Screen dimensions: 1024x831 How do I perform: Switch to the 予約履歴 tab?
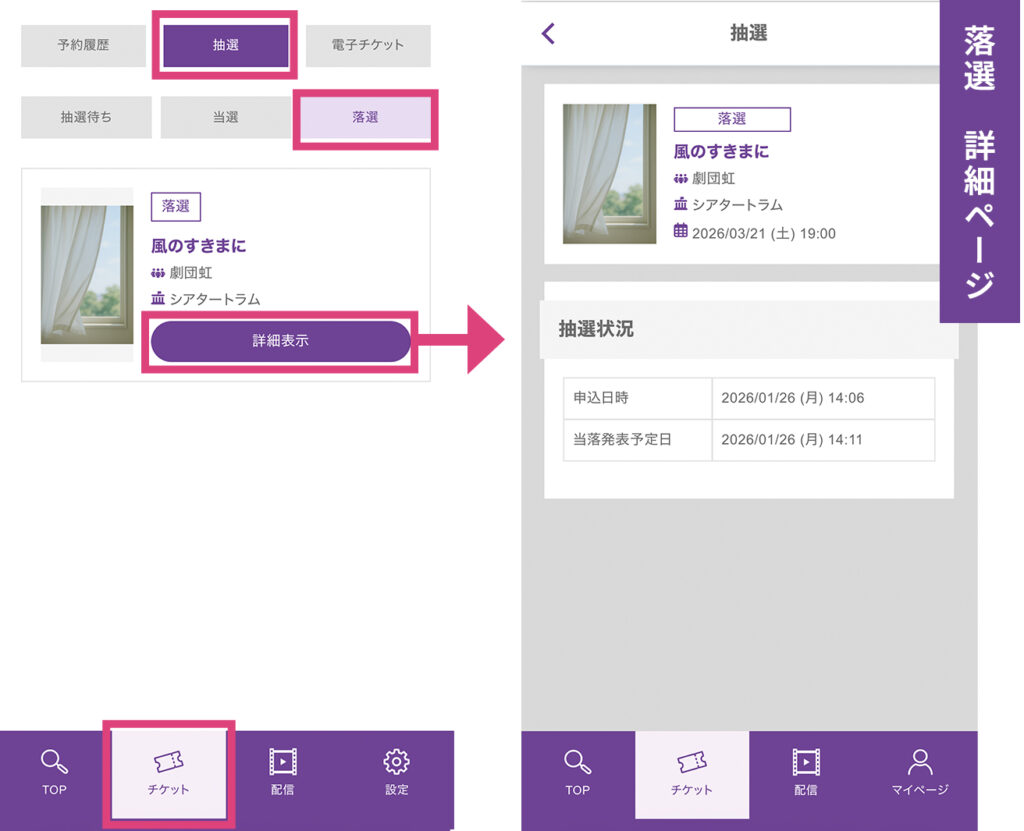84,46
